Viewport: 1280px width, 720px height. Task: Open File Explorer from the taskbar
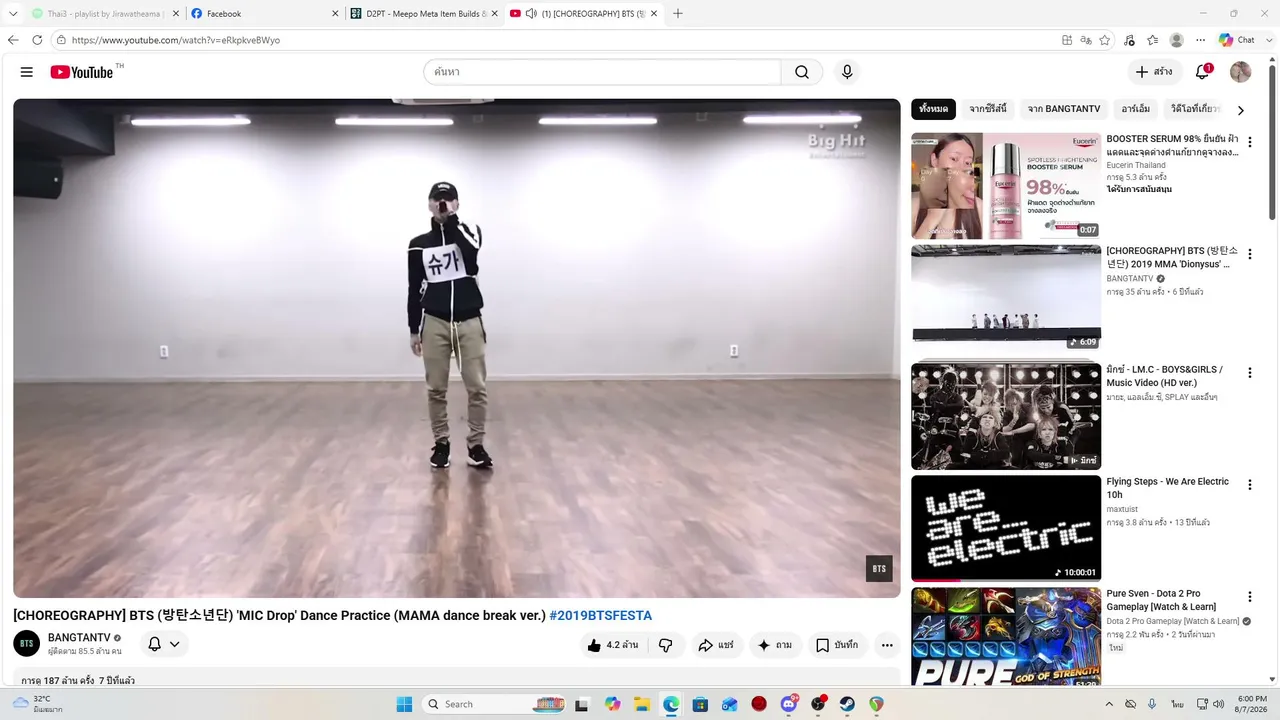tap(642, 704)
